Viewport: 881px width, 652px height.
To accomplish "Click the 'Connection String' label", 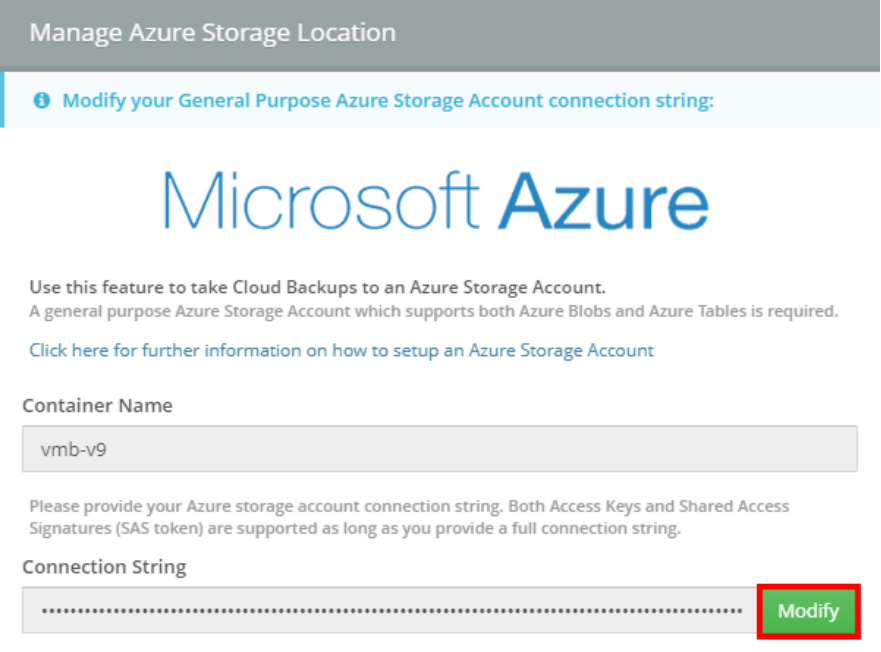I will pos(104,567).
